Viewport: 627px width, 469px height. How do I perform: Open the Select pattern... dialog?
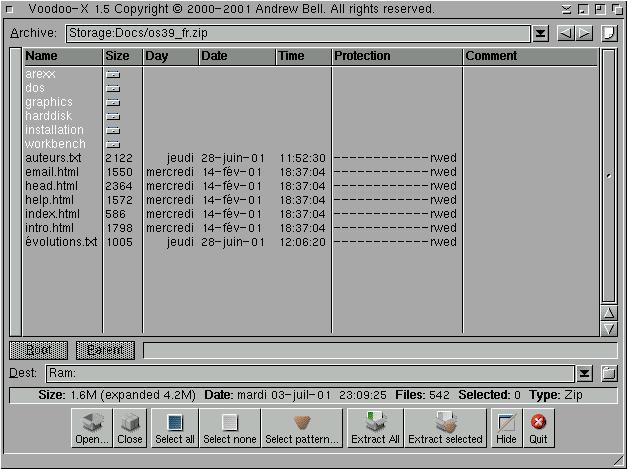(x=302, y=427)
